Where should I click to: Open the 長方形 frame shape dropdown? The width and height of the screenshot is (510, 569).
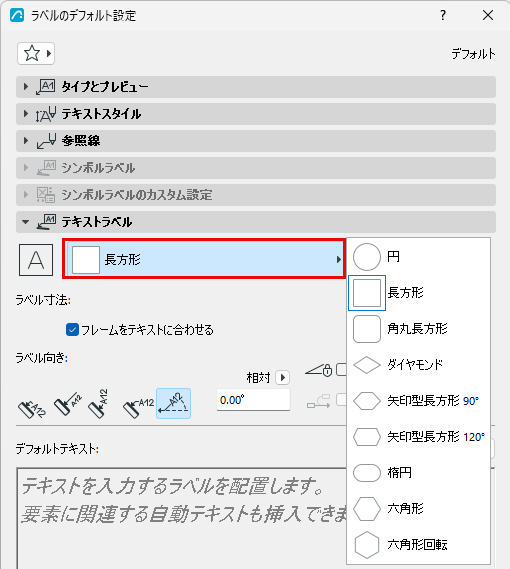(204, 259)
